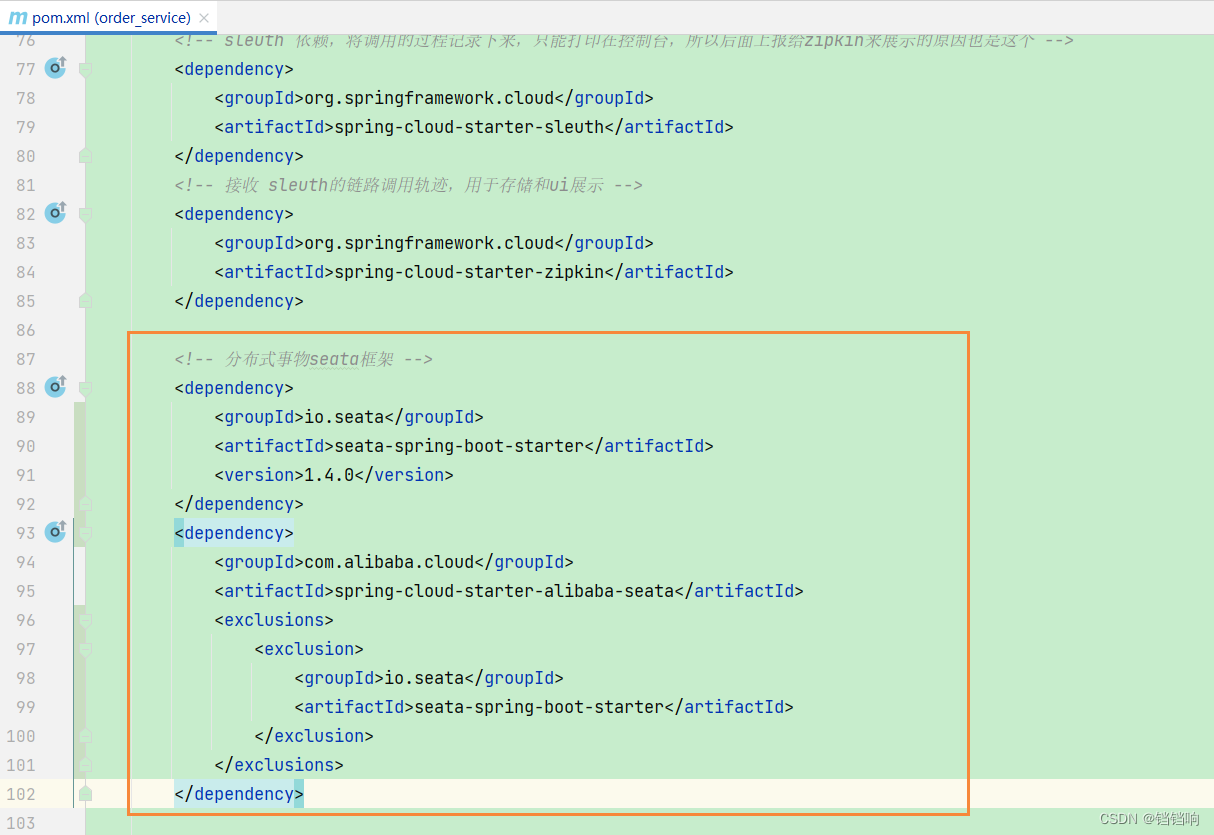Click the closing dependency tag on line 92
The image size is (1214, 835).
click(x=239, y=504)
